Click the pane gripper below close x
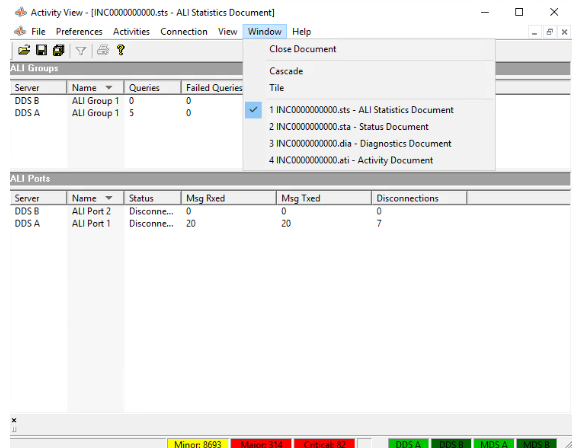Image resolution: width=578 pixels, height=448 pixels. [14, 429]
